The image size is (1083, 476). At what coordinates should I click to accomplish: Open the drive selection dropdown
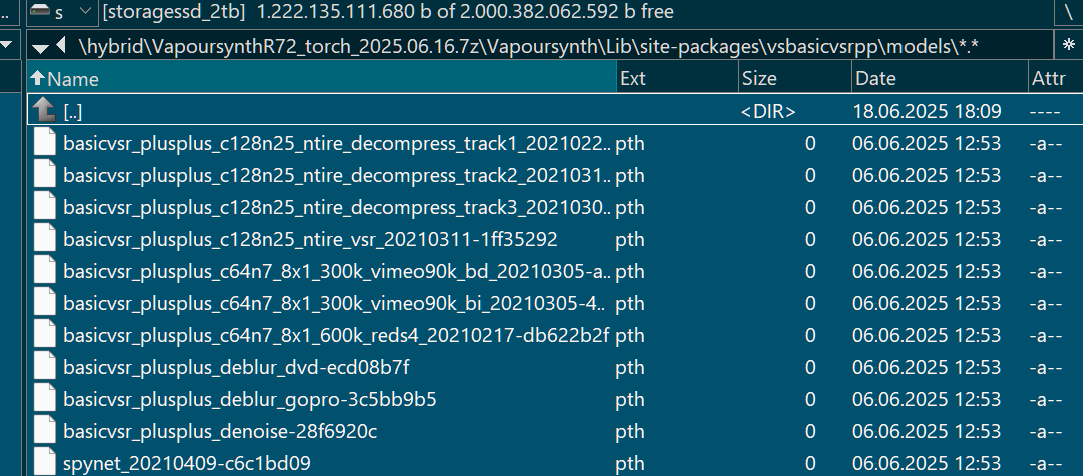pos(85,11)
